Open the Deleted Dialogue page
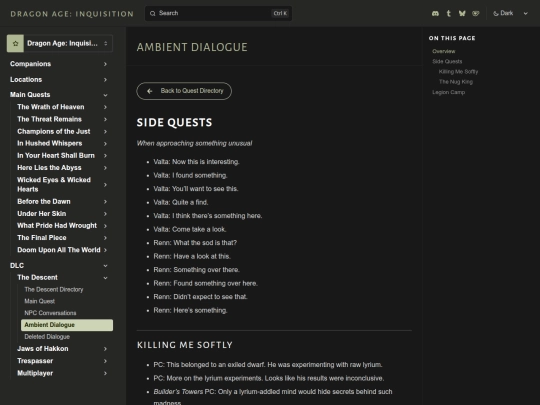Screen dimensions: 540x405 tap(47, 337)
